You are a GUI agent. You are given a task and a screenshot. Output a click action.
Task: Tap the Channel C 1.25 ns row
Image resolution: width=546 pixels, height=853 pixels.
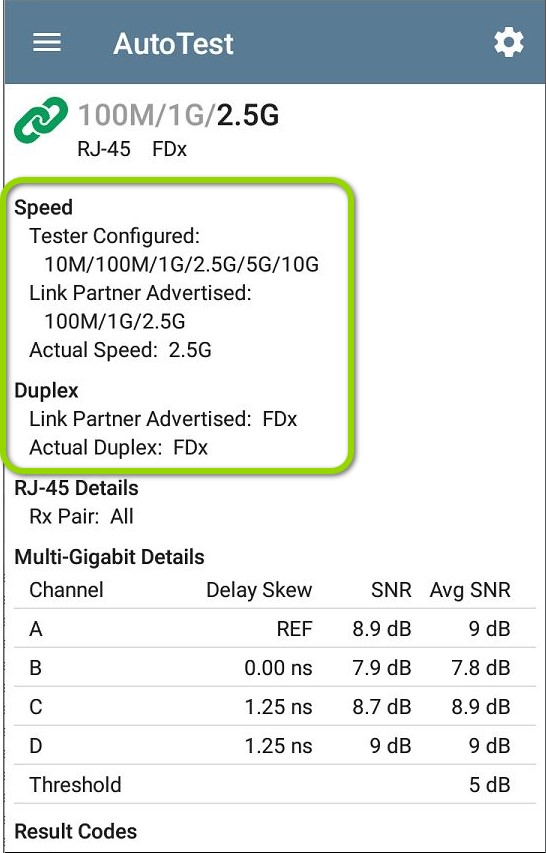(275, 707)
